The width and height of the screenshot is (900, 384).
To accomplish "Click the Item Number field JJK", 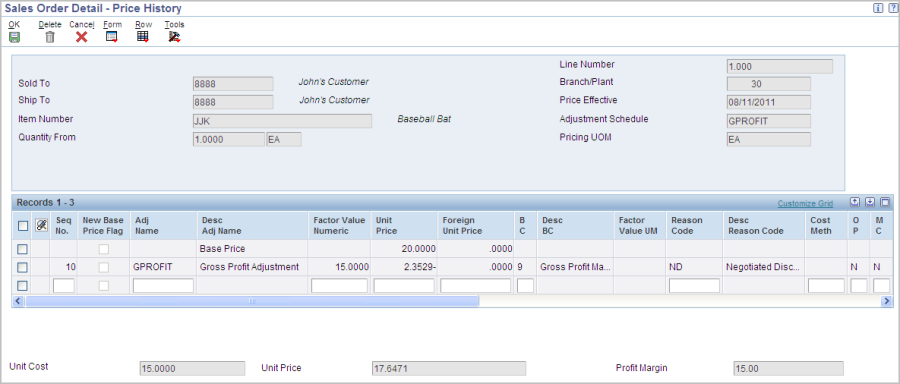I will point(282,121).
